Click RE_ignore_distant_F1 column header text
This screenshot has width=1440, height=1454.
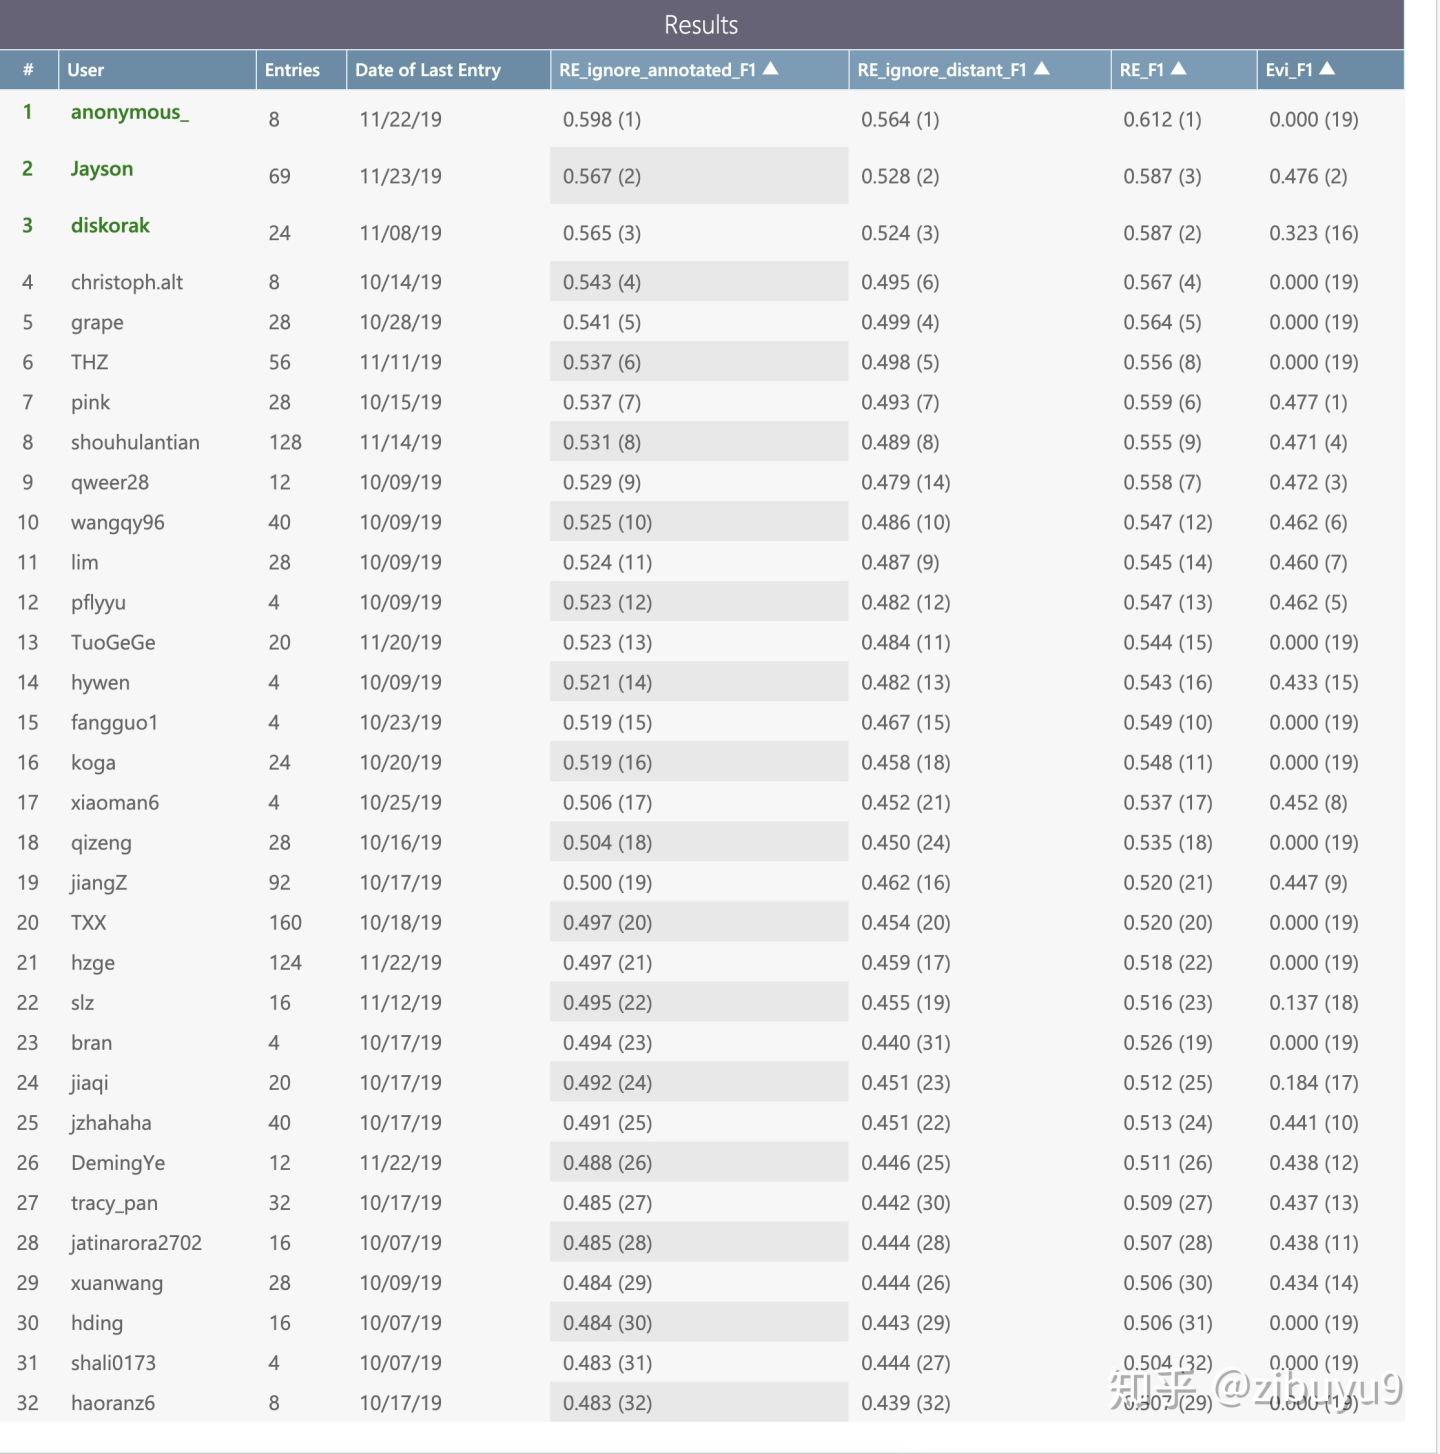pos(942,70)
